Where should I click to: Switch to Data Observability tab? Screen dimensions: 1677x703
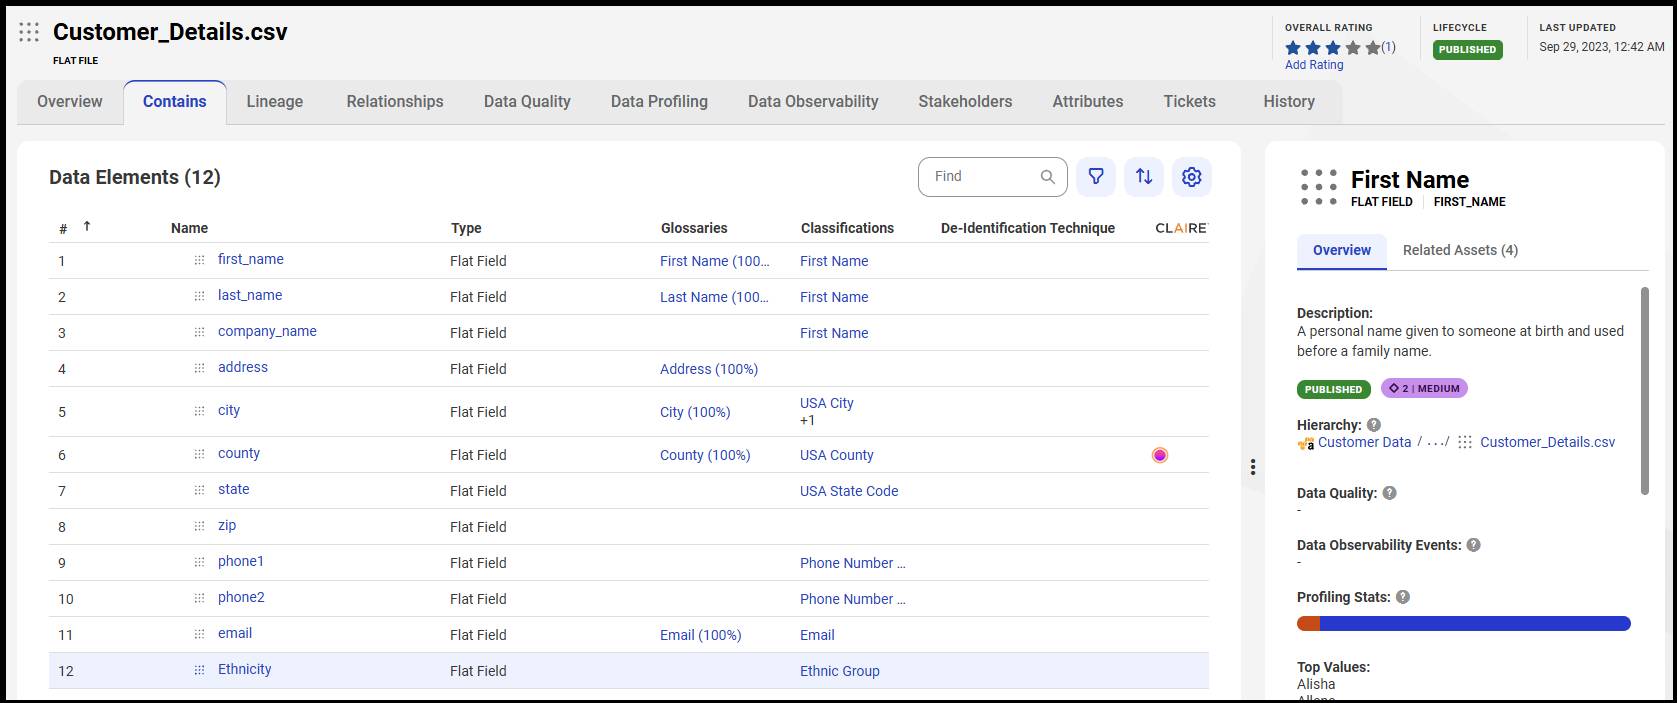pos(813,102)
